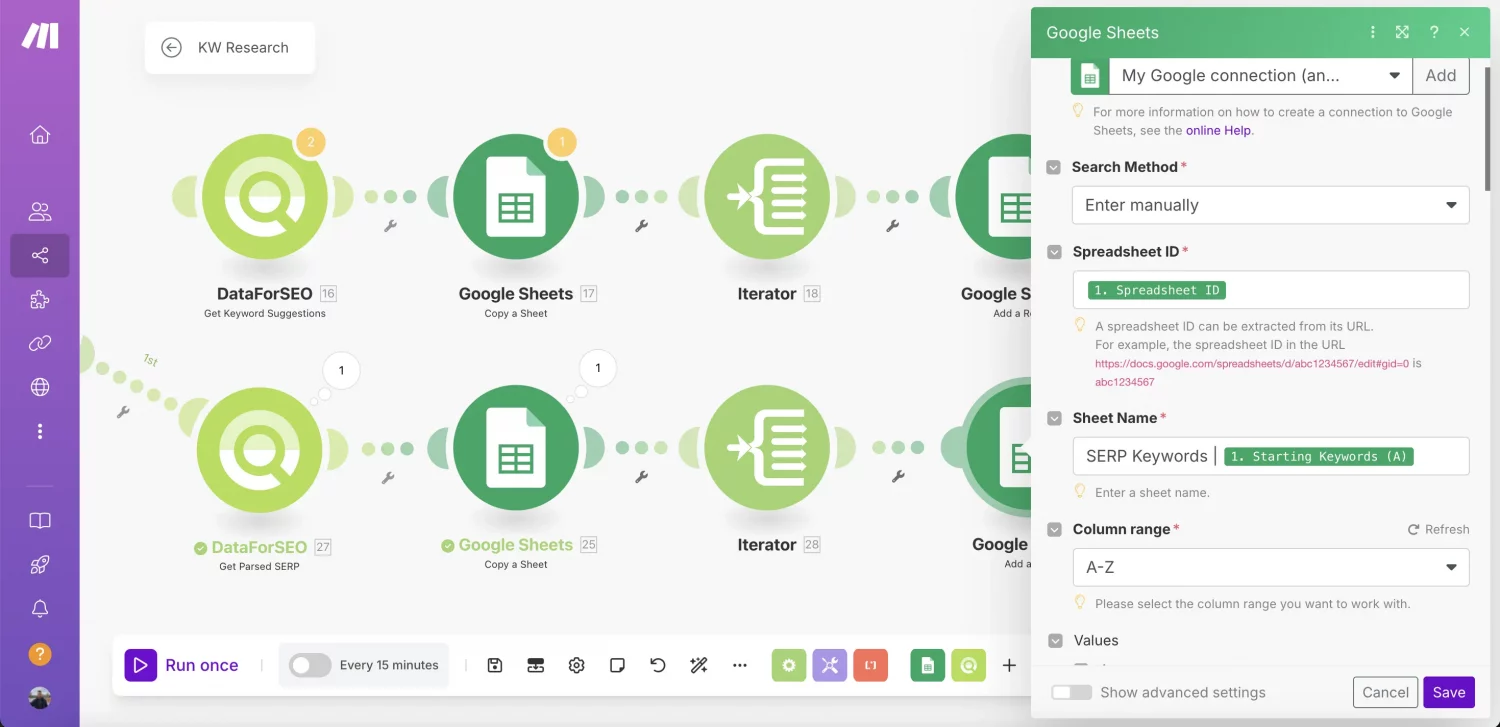Open the three-dots more menu in bottom toolbar
This screenshot has width=1500, height=727.
739,665
